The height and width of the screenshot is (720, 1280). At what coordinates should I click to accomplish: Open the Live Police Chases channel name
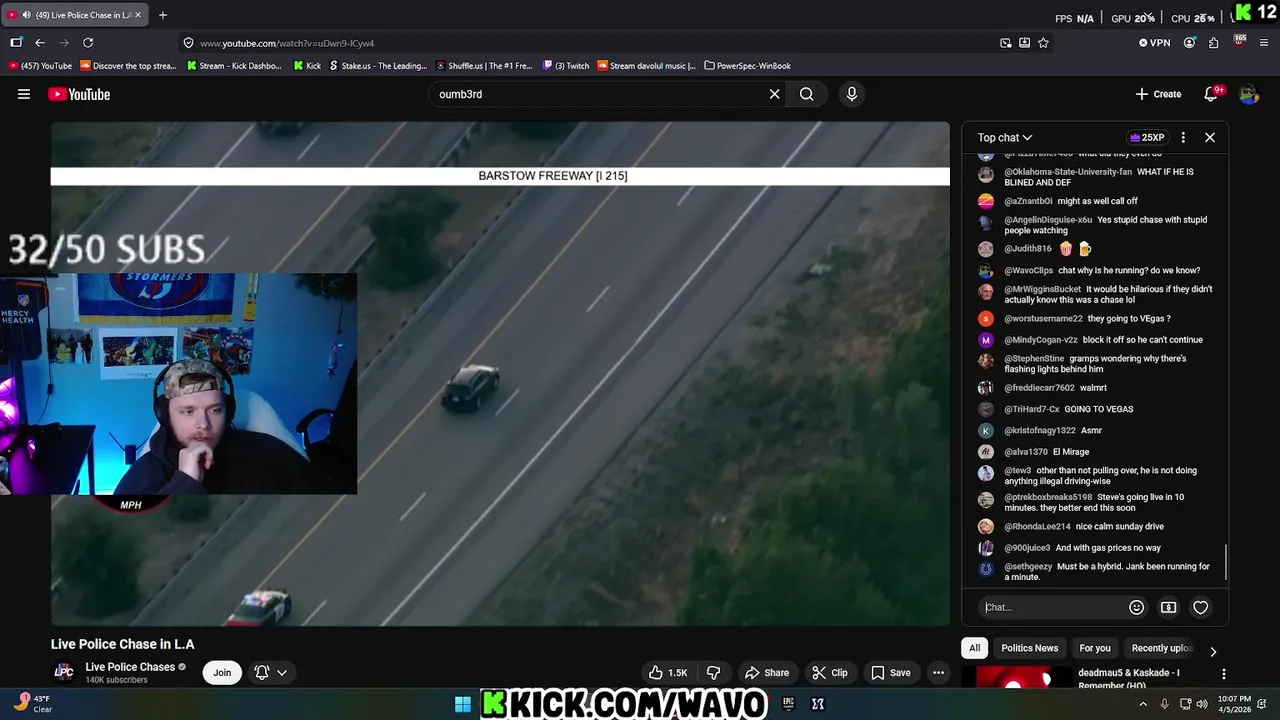[x=130, y=667]
